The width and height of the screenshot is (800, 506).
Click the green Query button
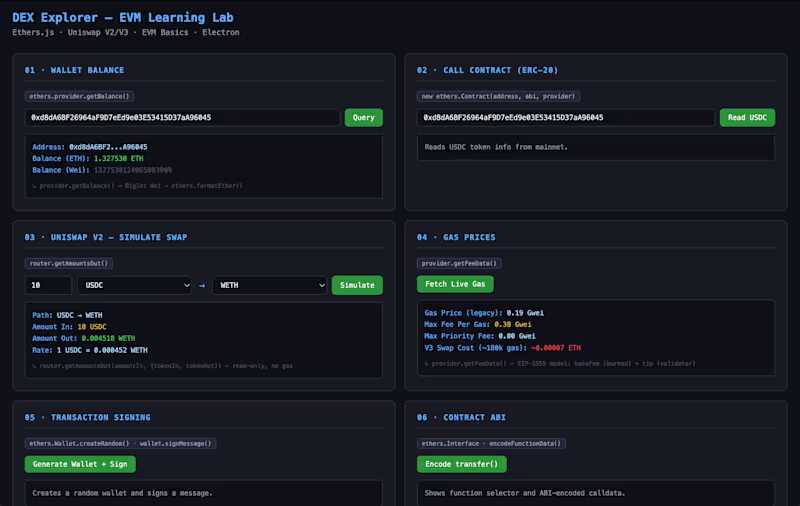(x=363, y=117)
